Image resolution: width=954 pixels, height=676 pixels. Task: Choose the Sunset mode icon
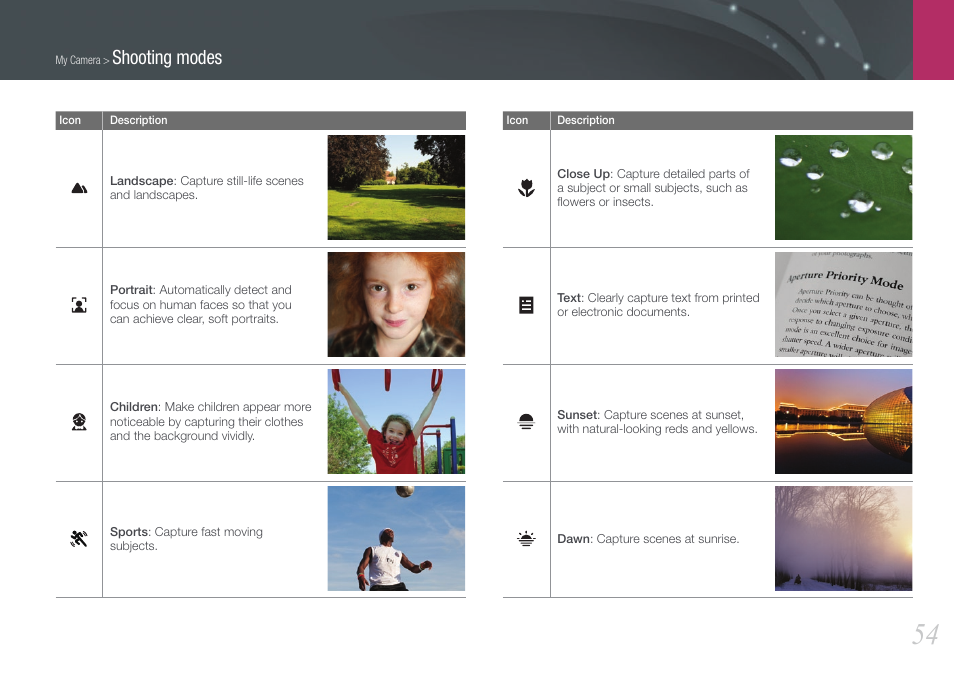tap(526, 422)
